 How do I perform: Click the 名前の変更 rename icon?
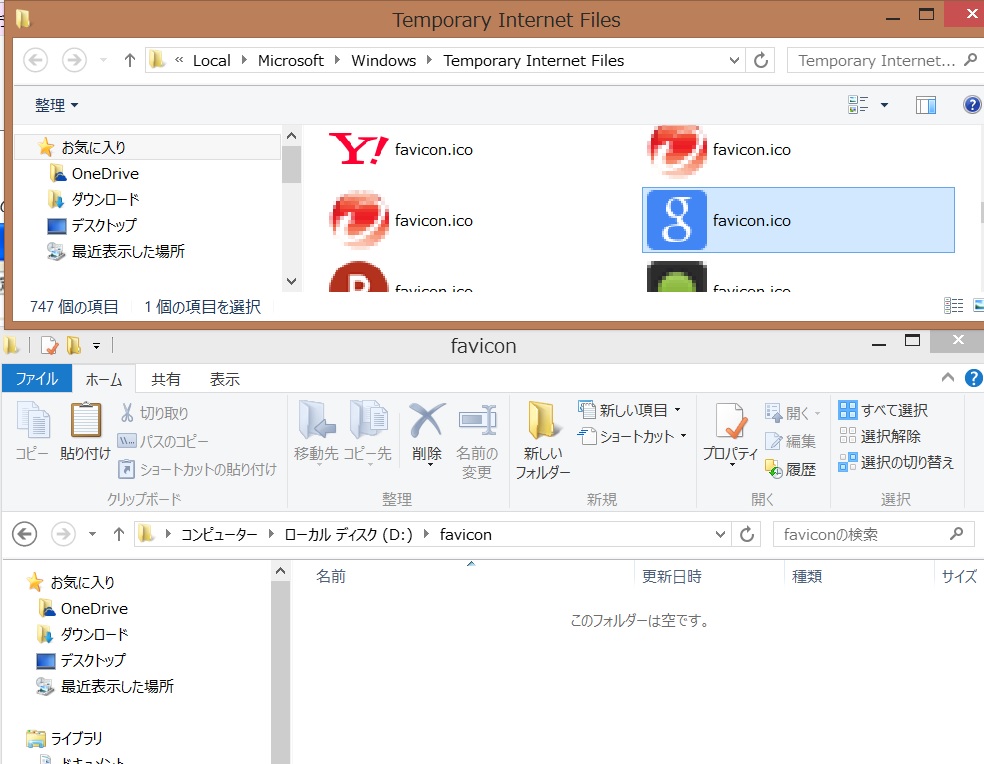click(x=477, y=439)
